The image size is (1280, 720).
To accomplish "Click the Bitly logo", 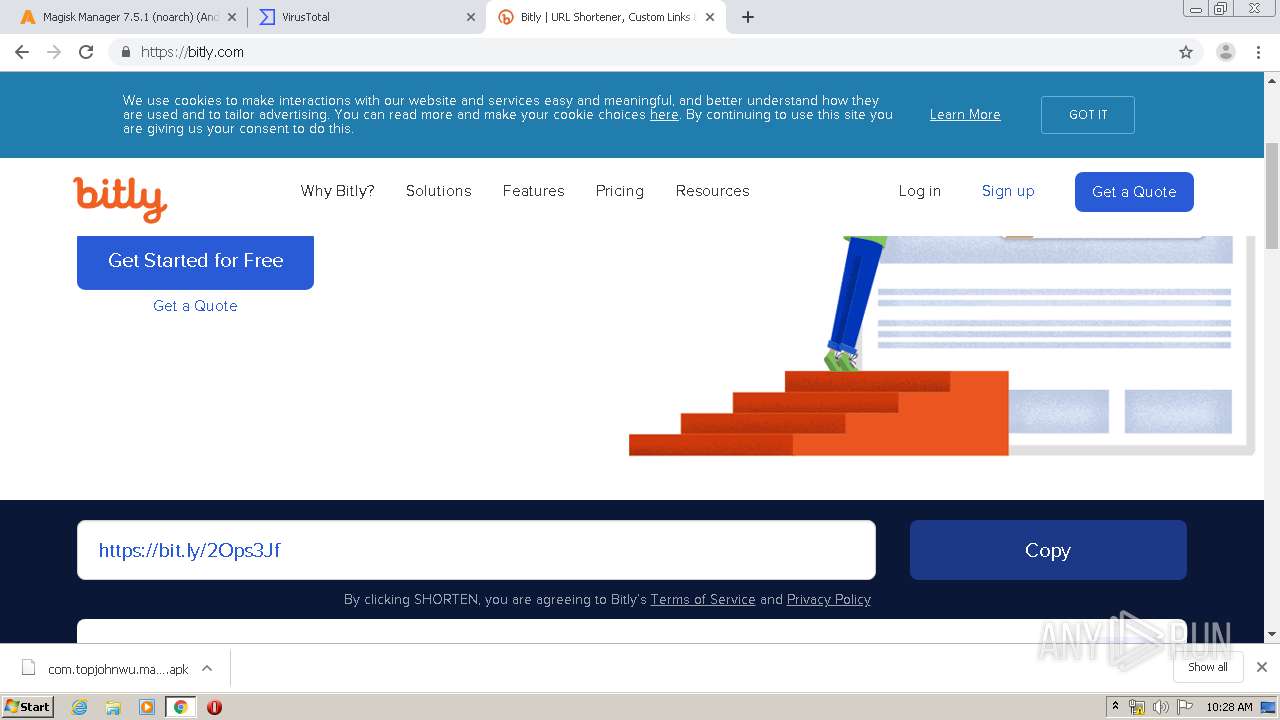I will click(120, 198).
